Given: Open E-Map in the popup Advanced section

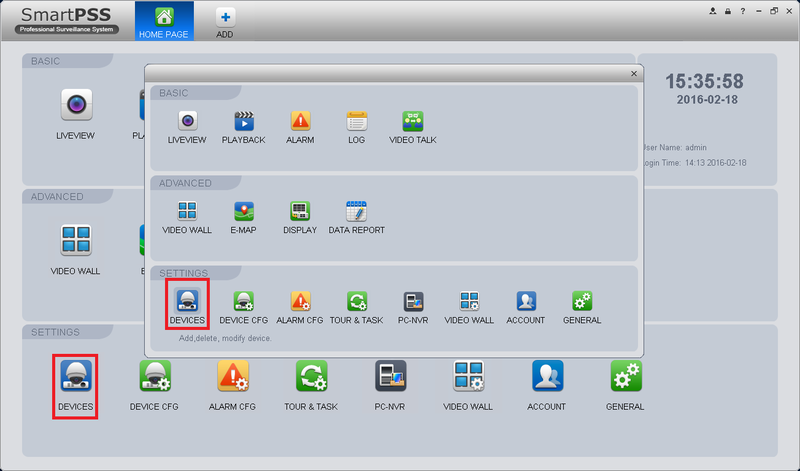Looking at the screenshot, I should pos(243,218).
